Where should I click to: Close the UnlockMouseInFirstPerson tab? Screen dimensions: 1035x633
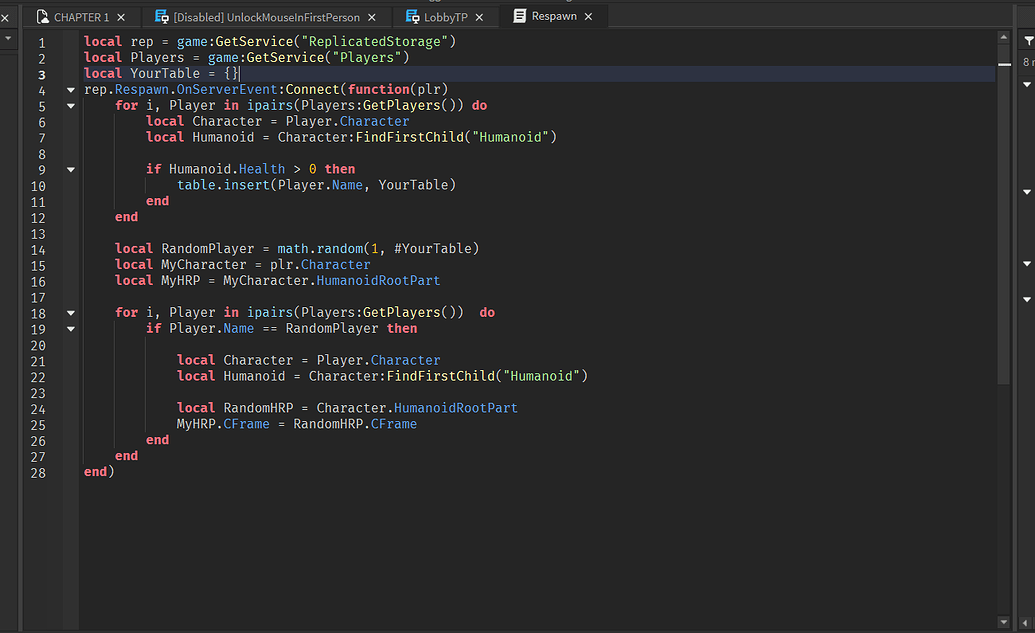click(x=372, y=17)
